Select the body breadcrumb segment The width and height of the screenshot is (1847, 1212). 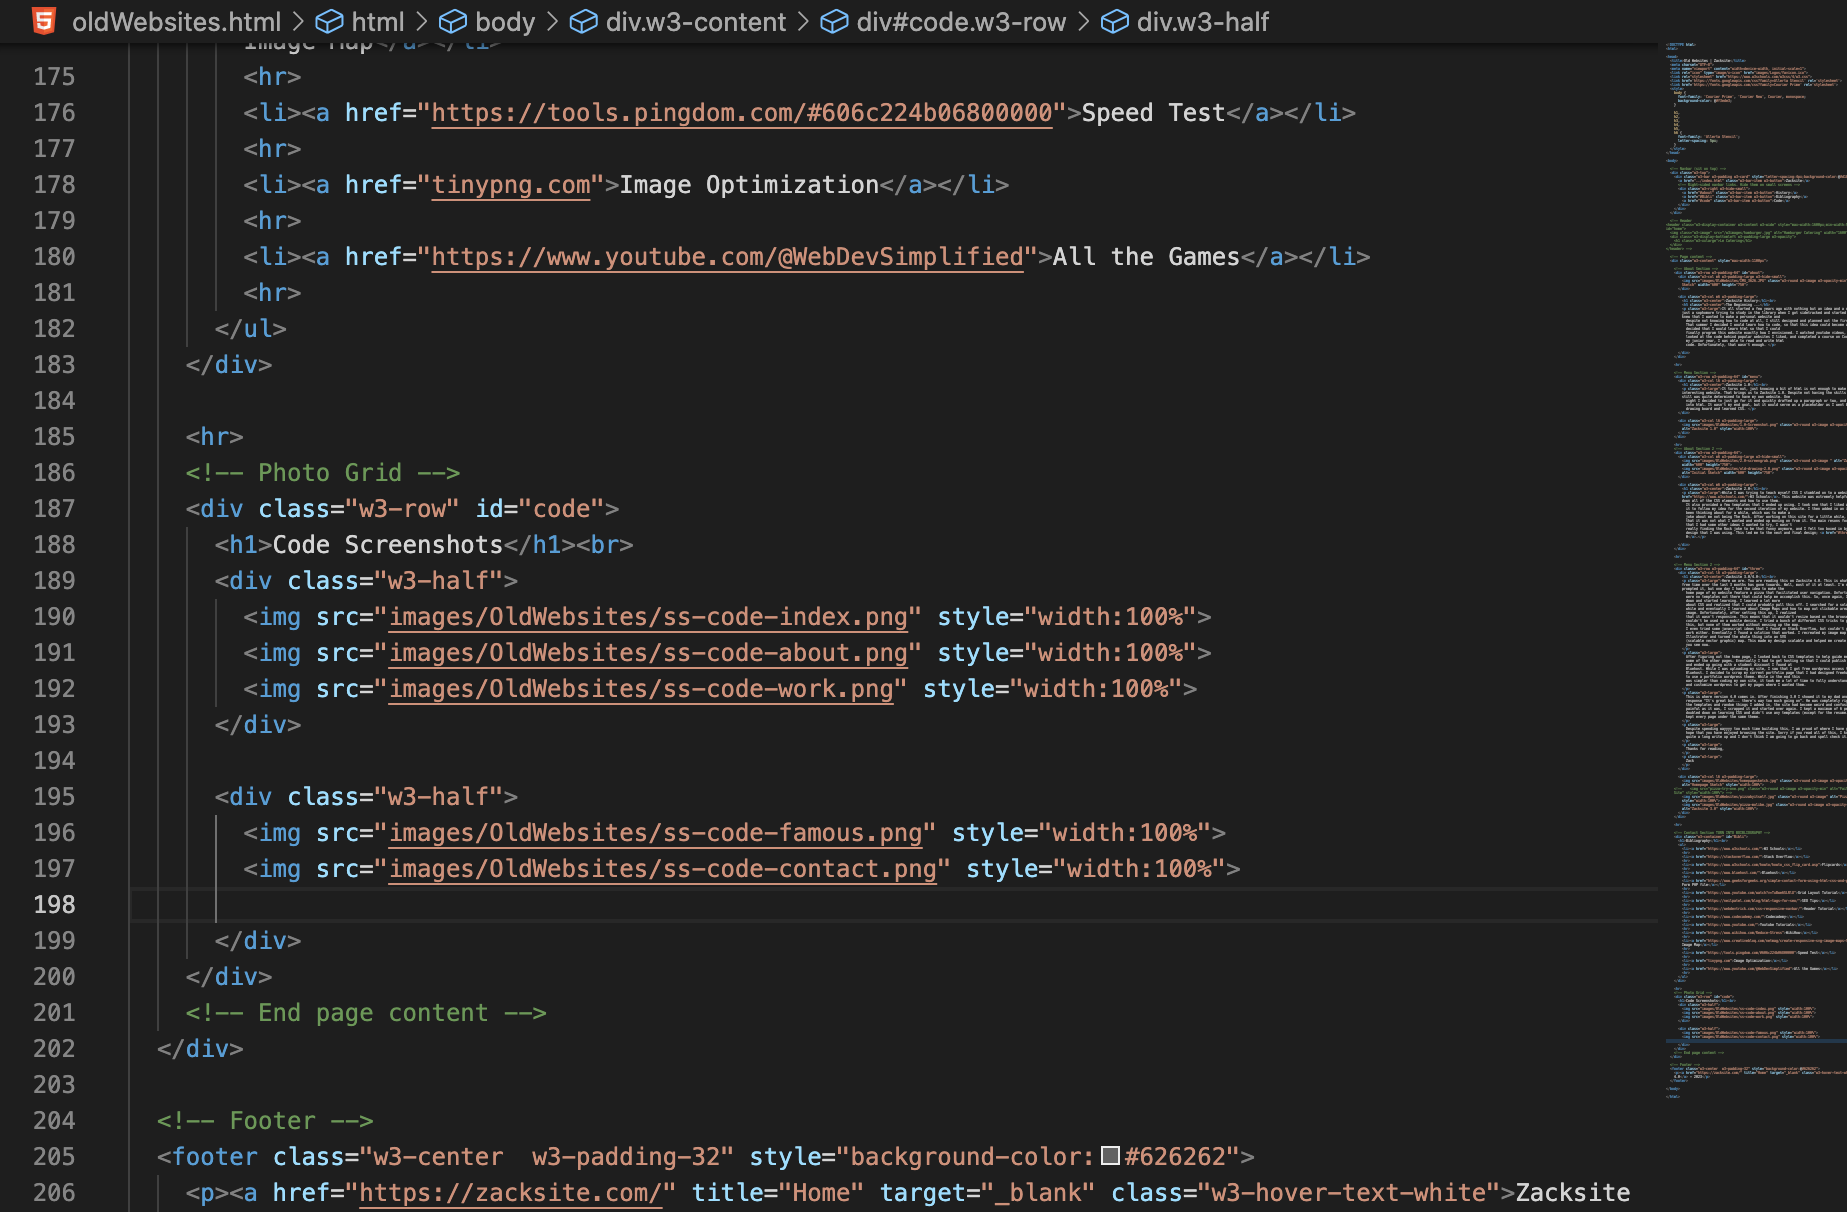pyautogui.click(x=504, y=21)
